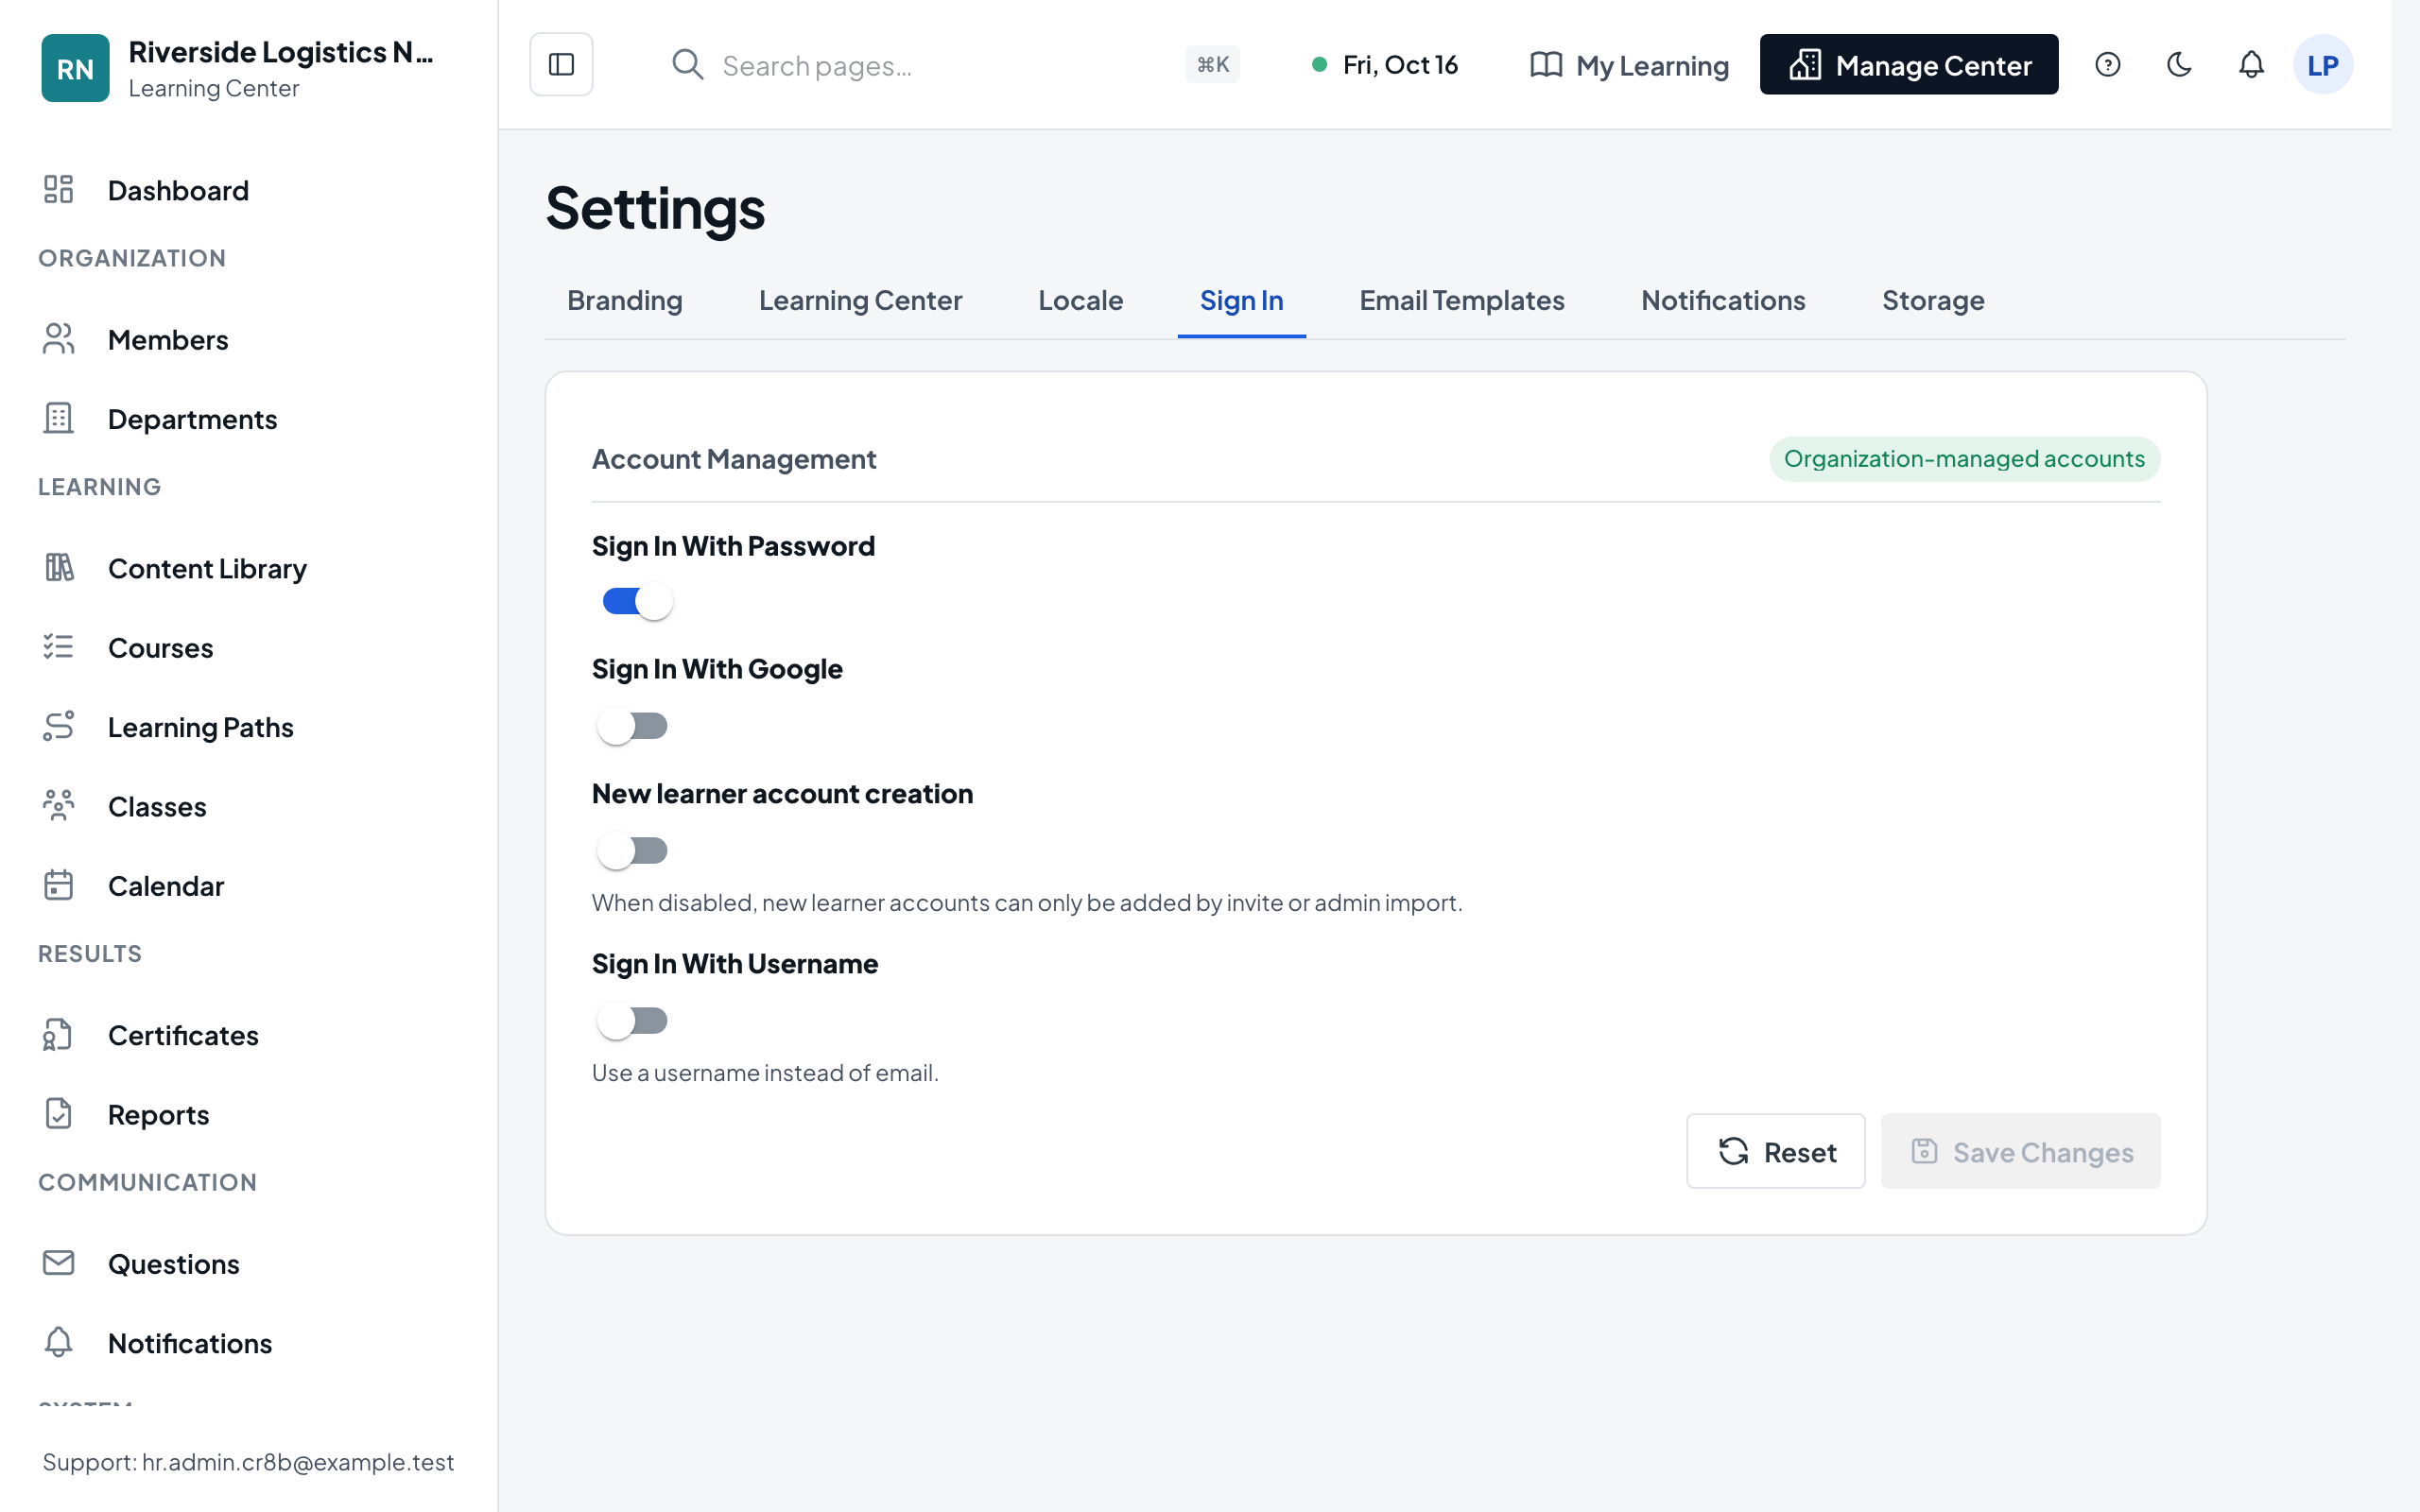Open the help question mark icon
This screenshot has height=1512, width=2420.
coord(2107,65)
